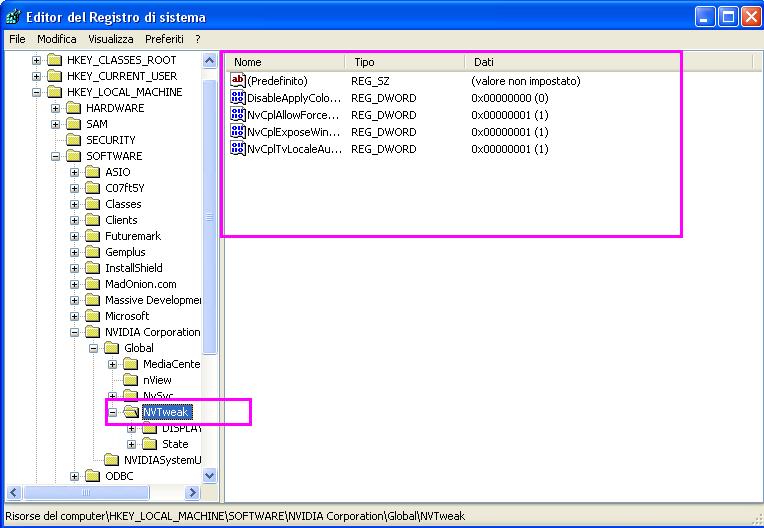Click the Classes folder icon
This screenshot has width=764, height=528.
(93, 204)
